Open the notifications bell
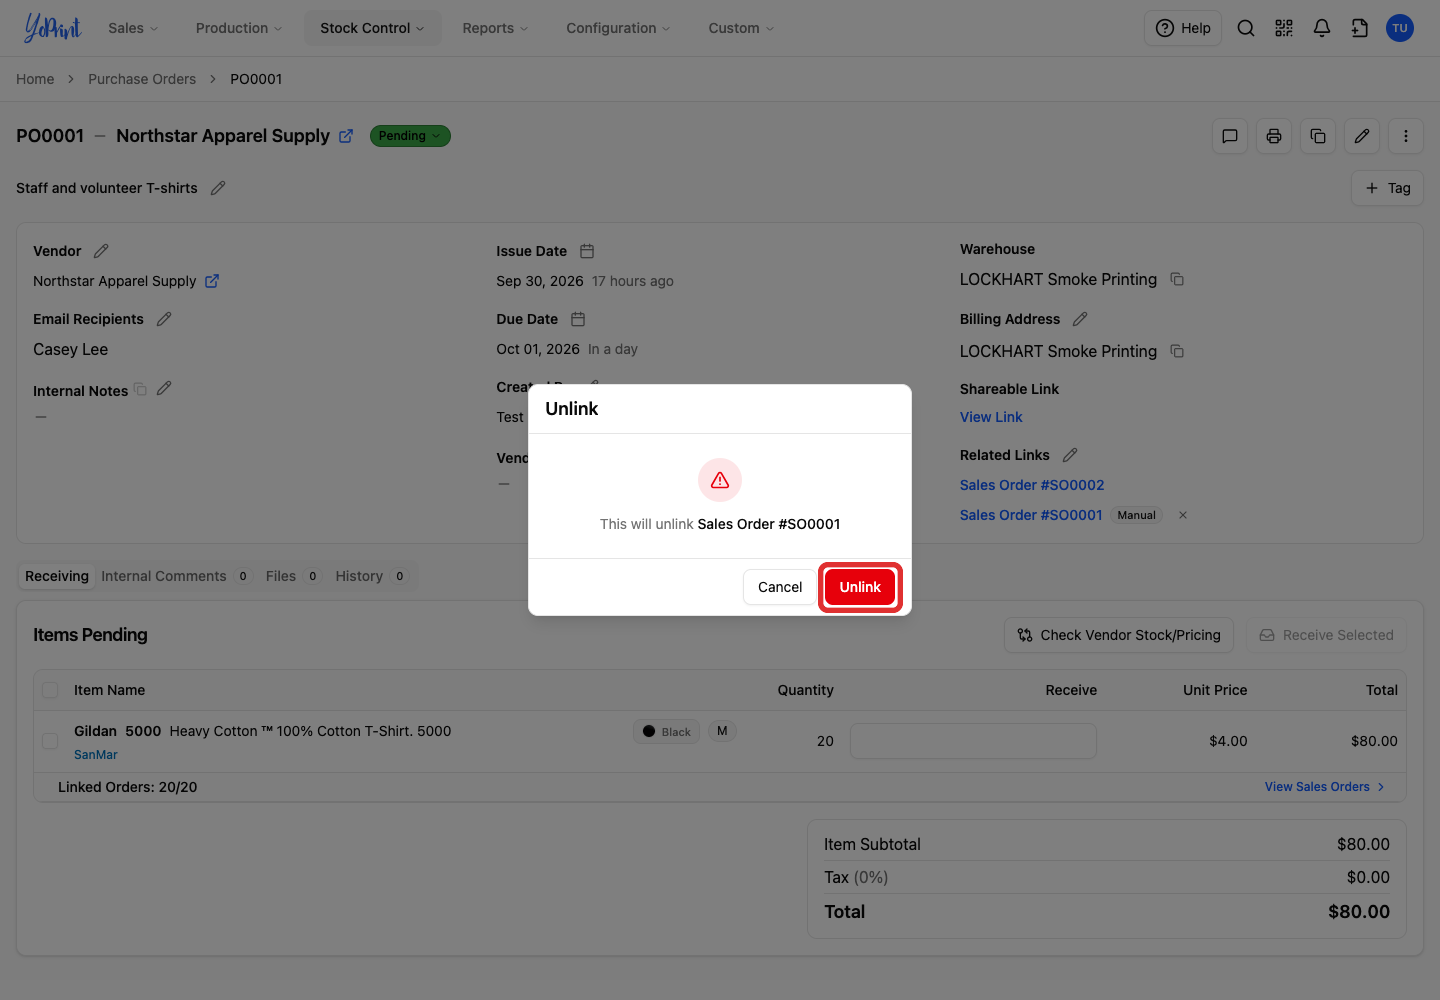The width and height of the screenshot is (1440, 1000). click(1322, 28)
